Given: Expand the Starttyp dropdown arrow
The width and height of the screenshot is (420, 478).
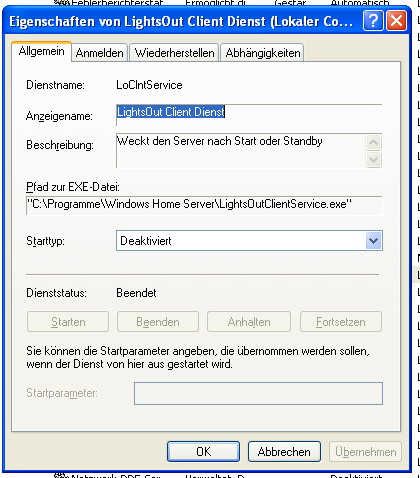Looking at the screenshot, I should pos(374,240).
